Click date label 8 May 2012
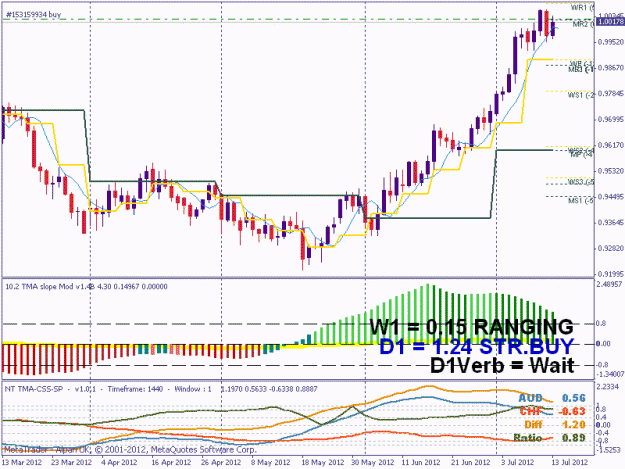Screen dimensions: 625x469 270,462
